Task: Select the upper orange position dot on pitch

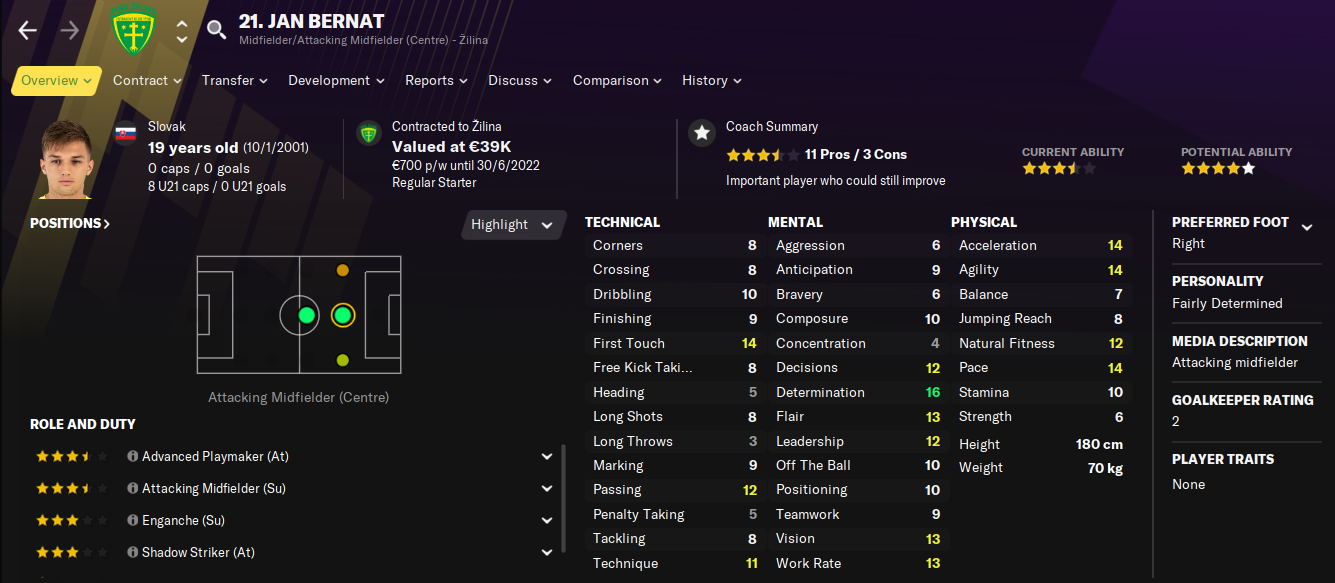Action: [x=343, y=270]
